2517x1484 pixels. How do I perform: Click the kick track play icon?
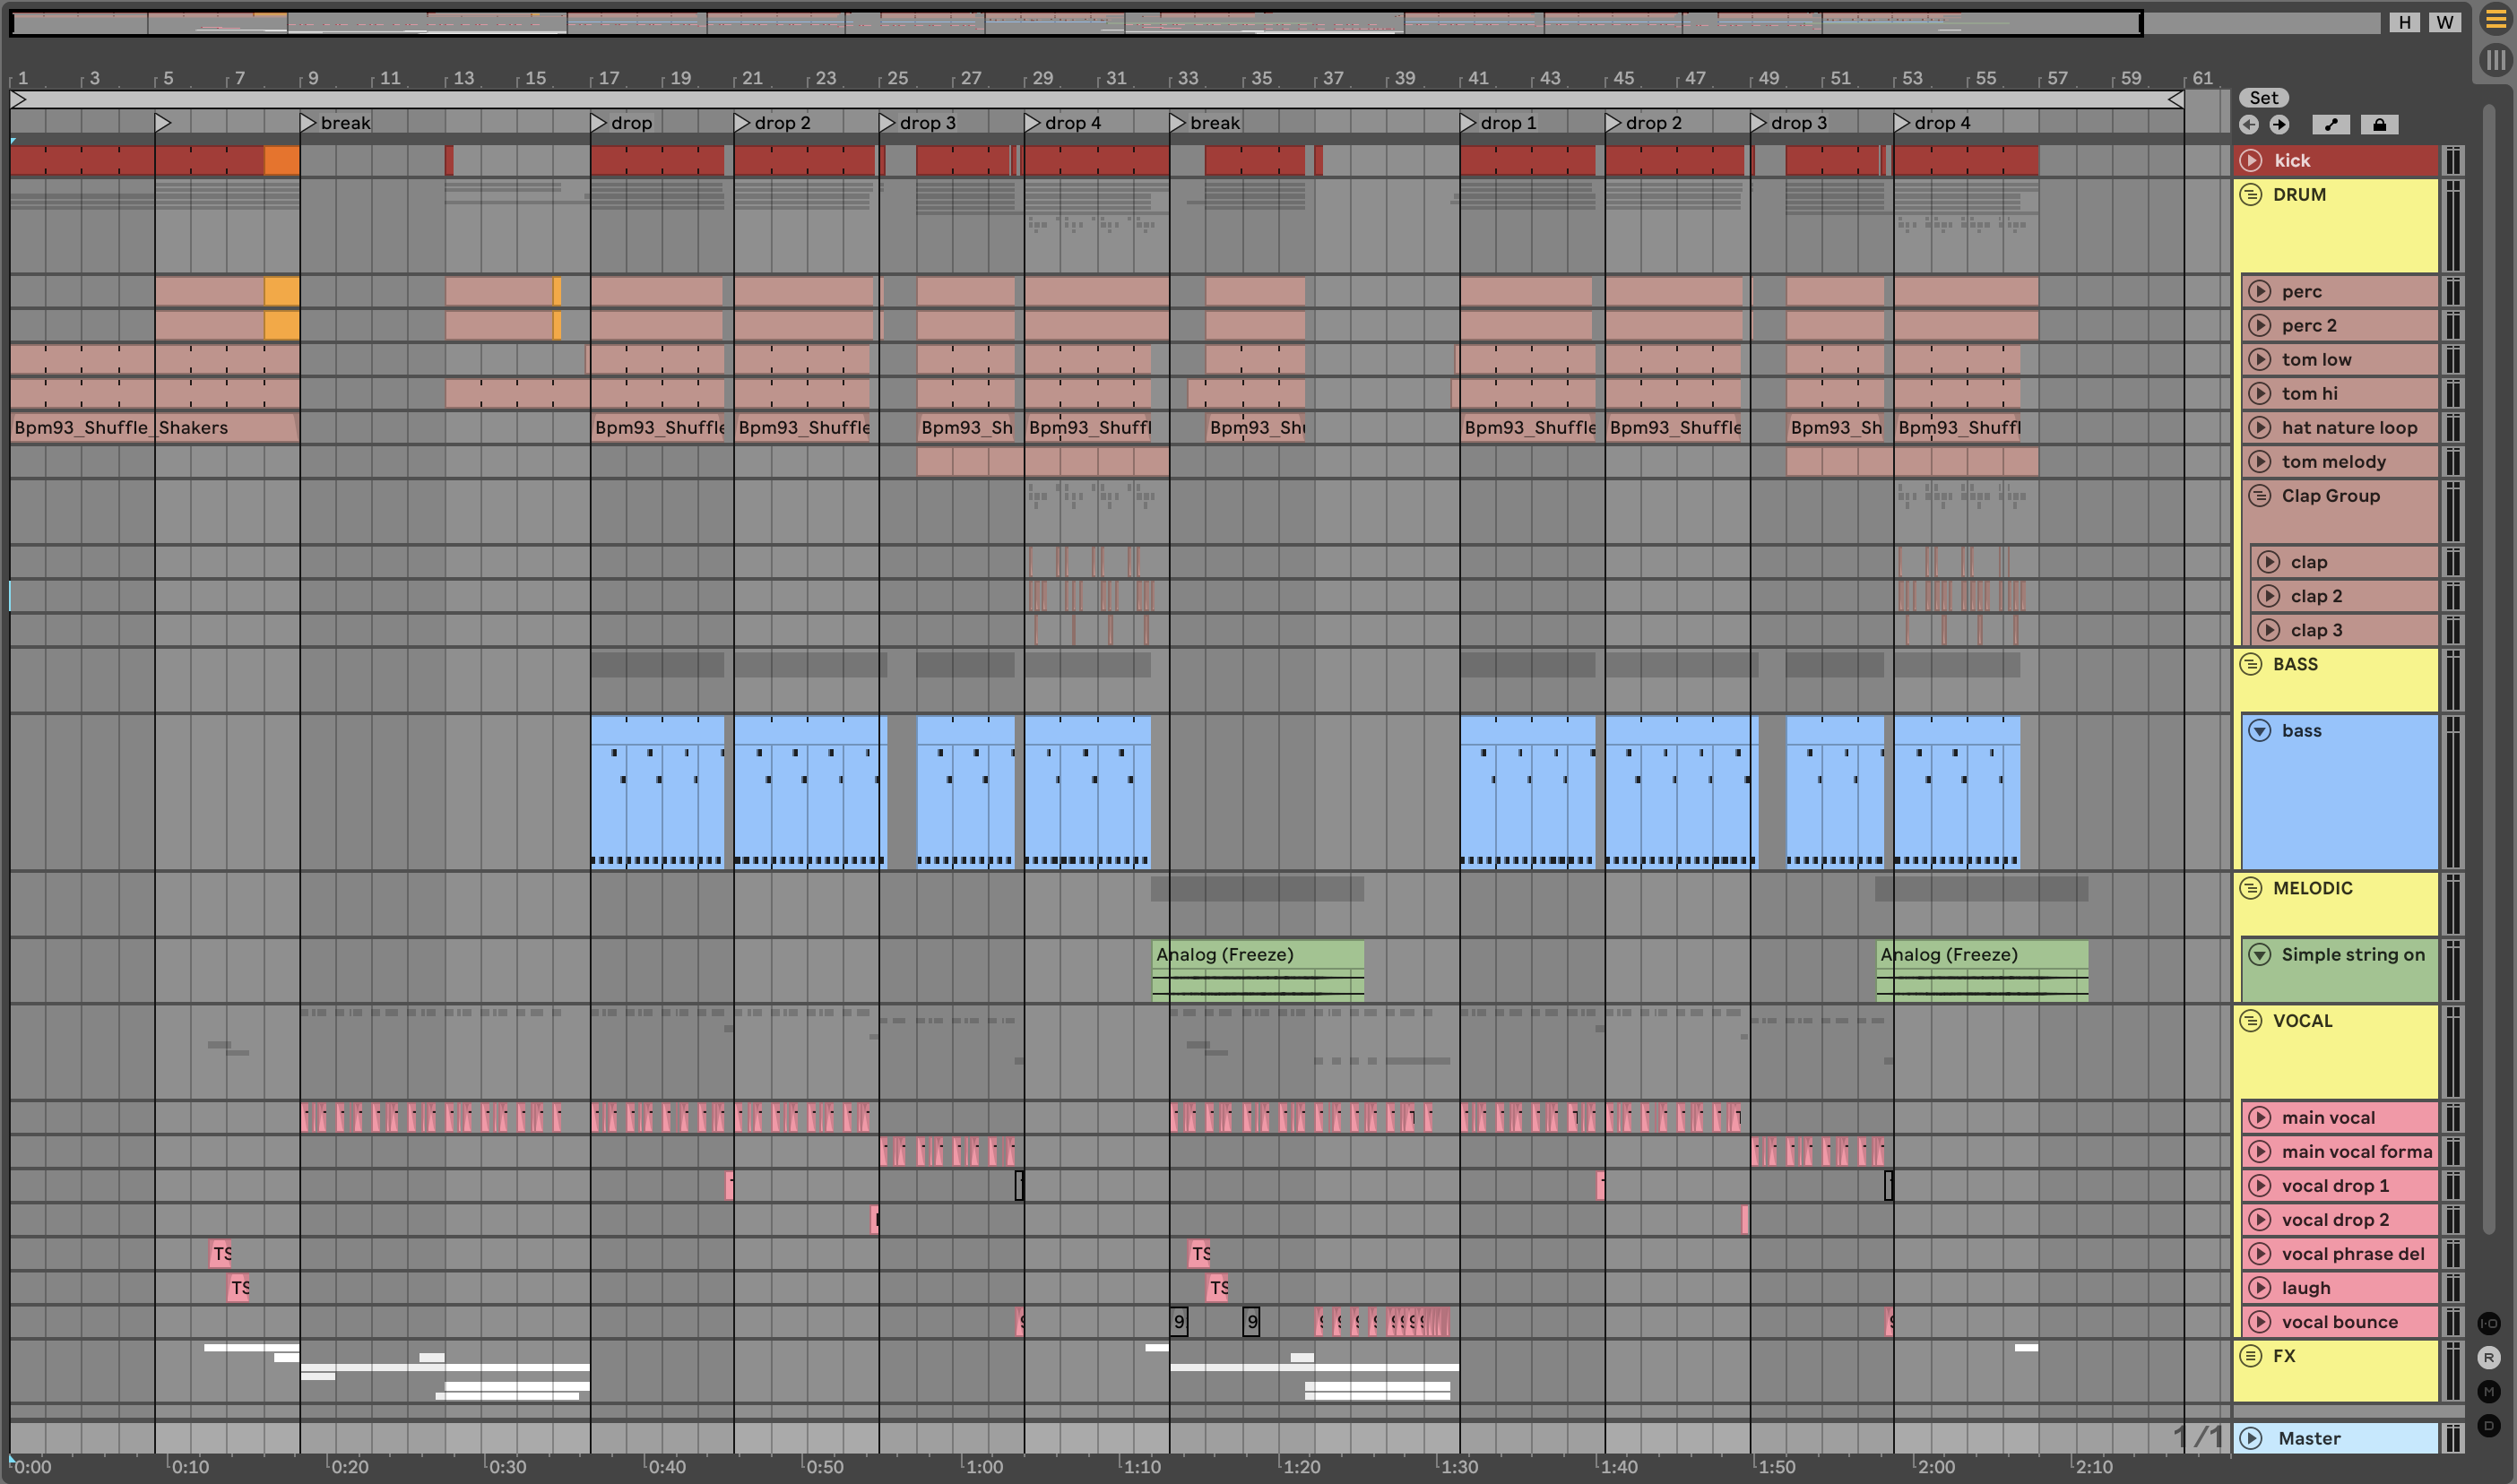[x=2250, y=161]
